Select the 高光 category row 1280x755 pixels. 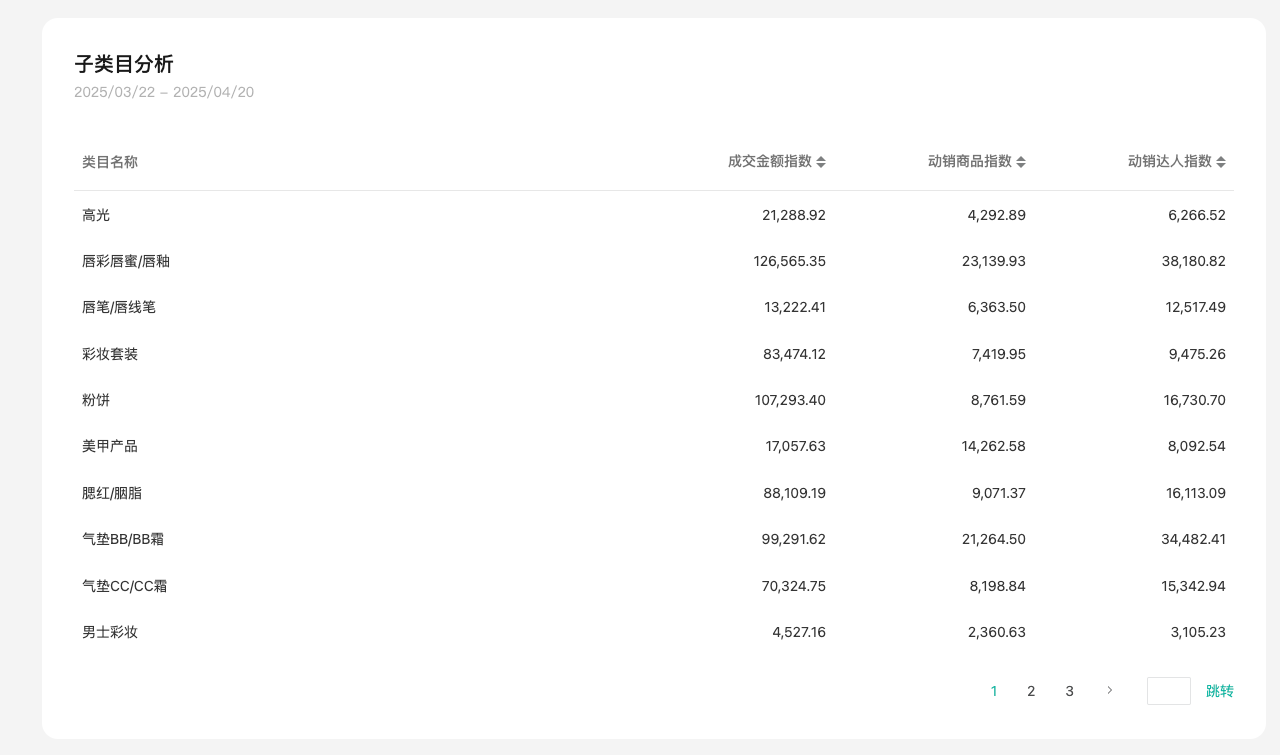click(x=96, y=215)
